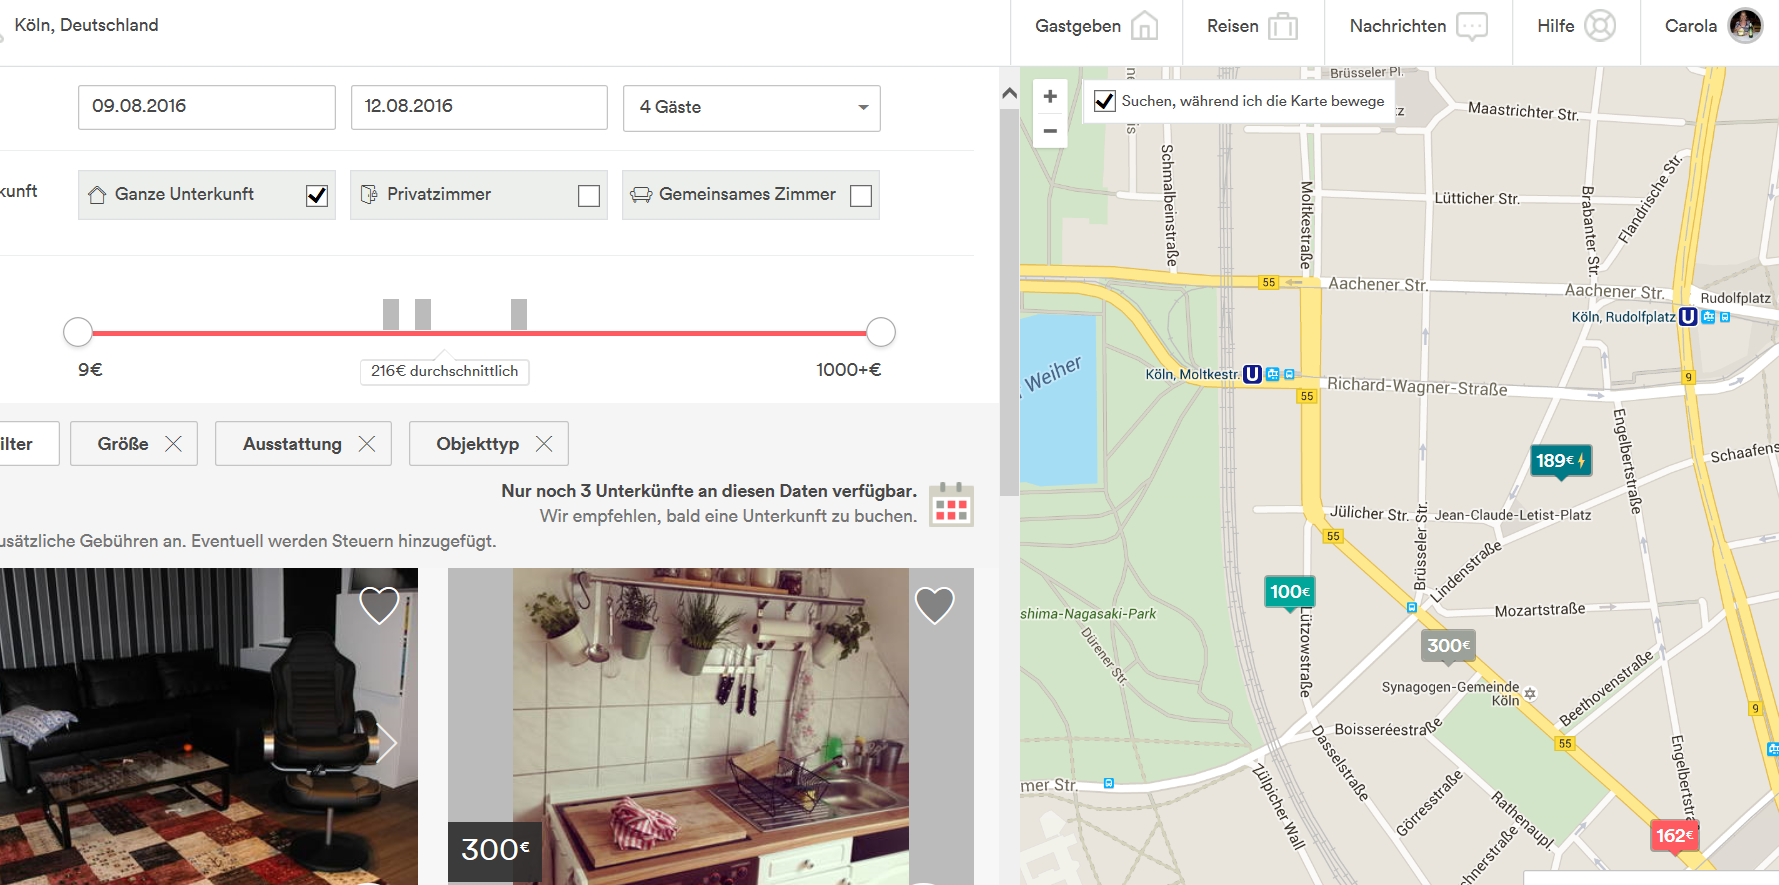Viewport: 1779px width, 885px height.
Task: Click the Köln, Rudolfplatz U-Bahn station icon
Action: 1688,317
